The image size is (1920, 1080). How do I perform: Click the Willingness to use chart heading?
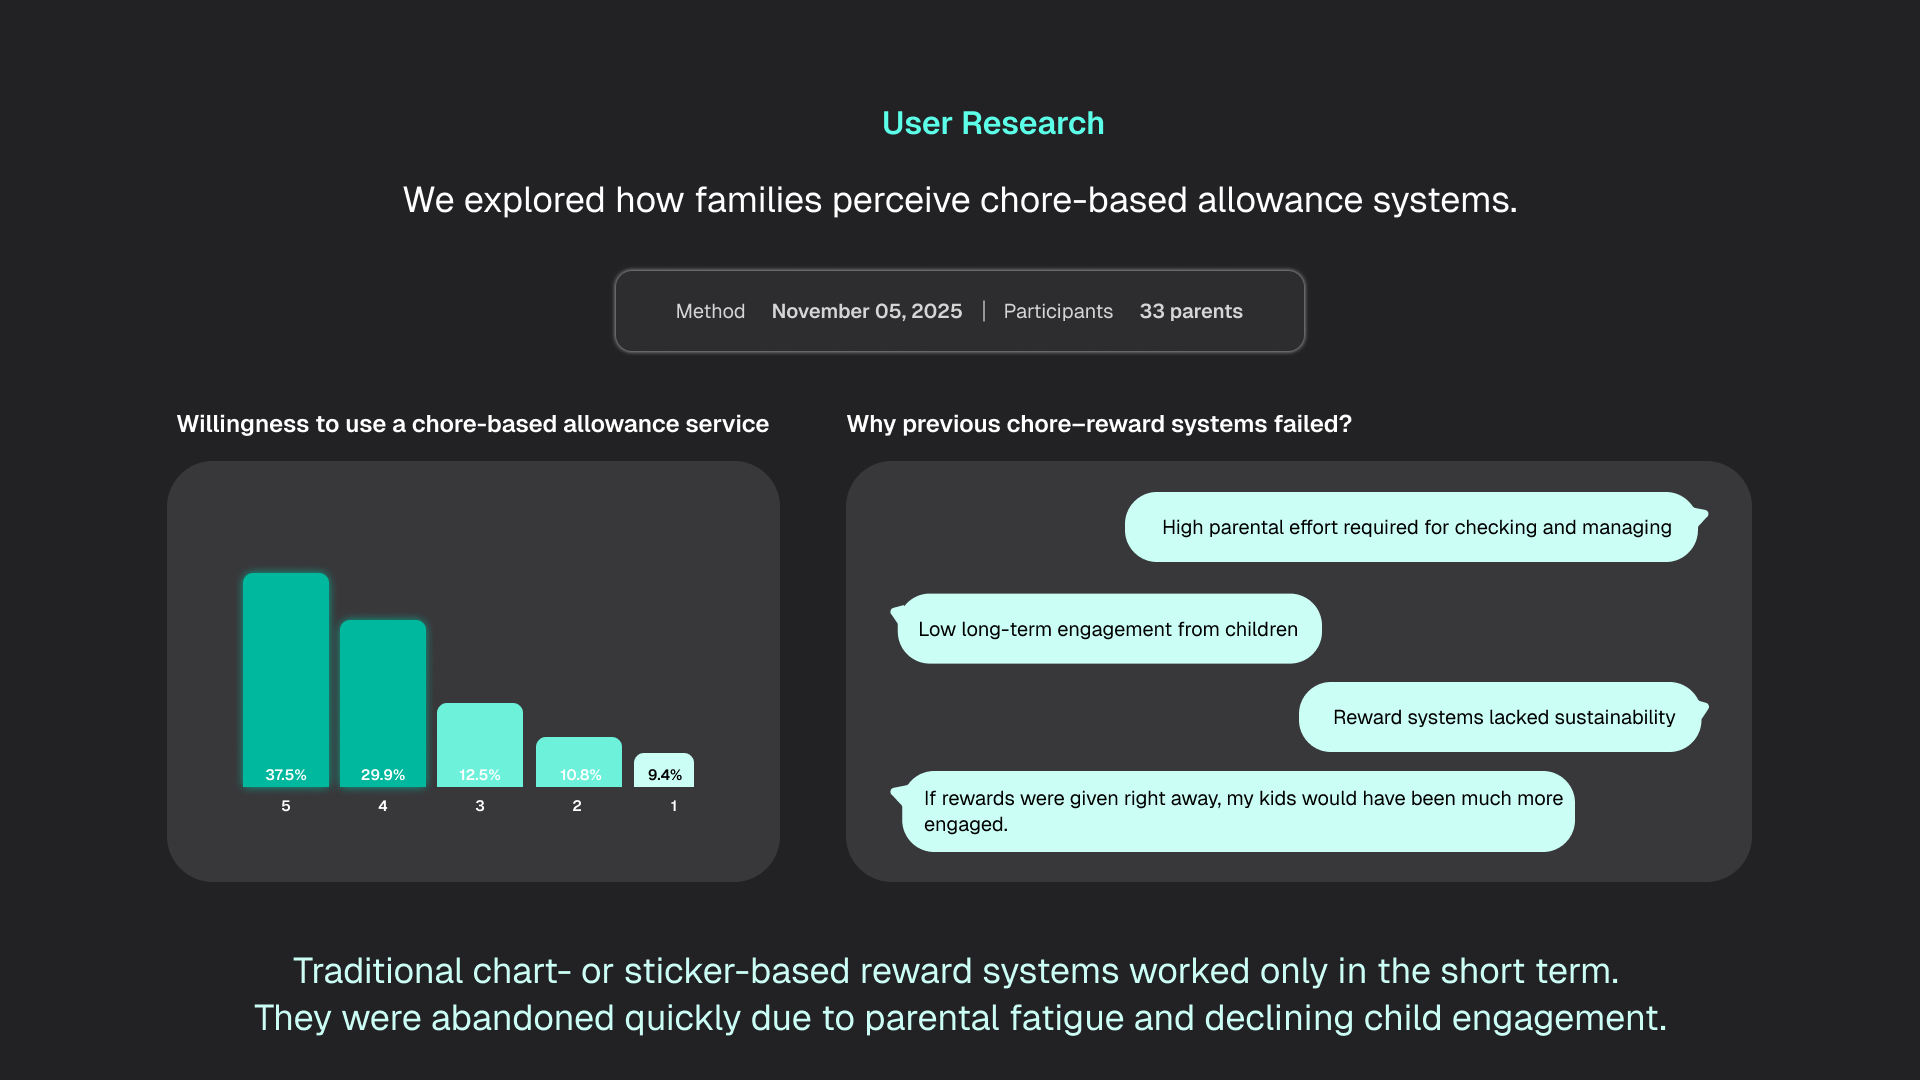[x=472, y=424]
